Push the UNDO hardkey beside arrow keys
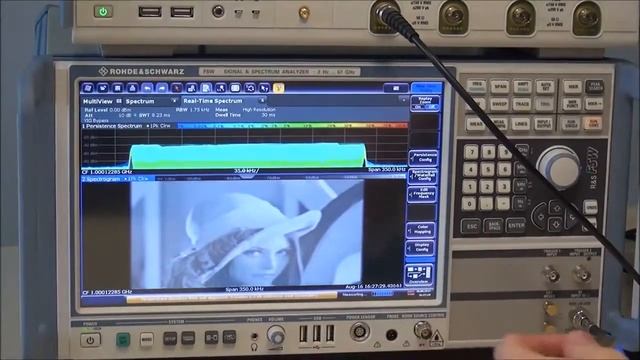Image resolution: width=640 pixels, height=360 pixels. pyautogui.click(x=590, y=207)
